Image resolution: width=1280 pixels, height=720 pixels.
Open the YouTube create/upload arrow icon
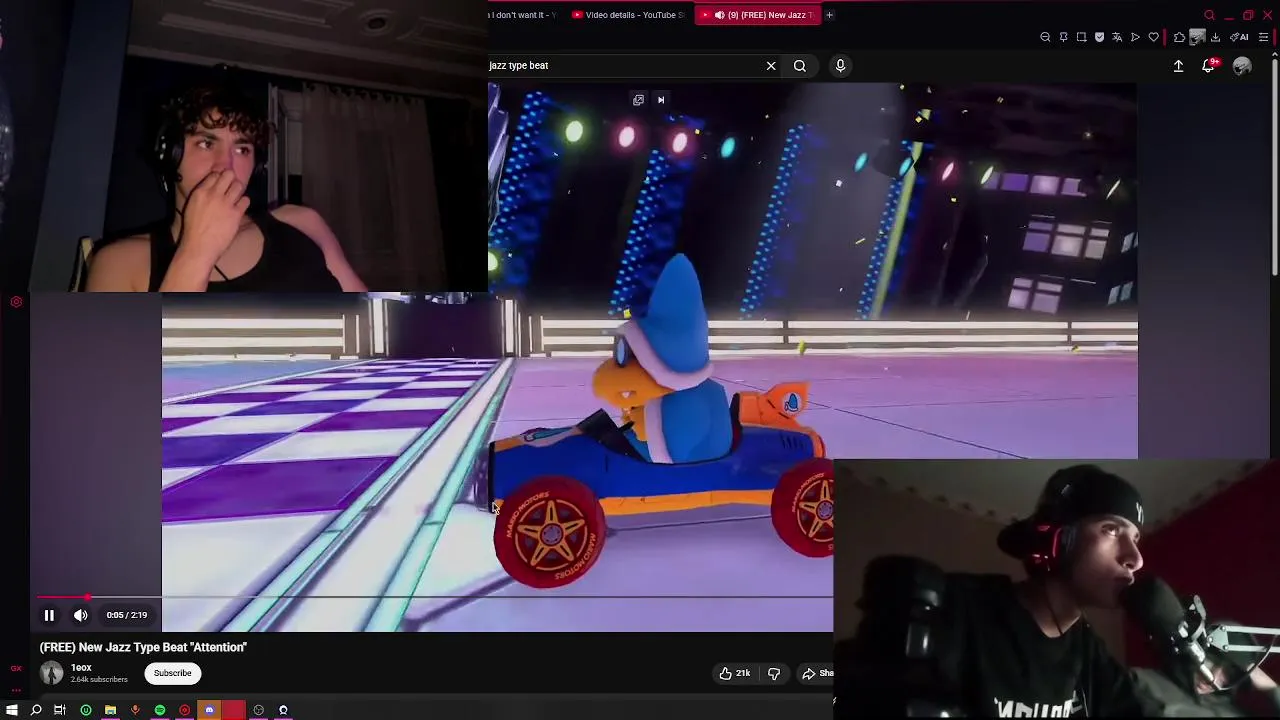(1178, 66)
